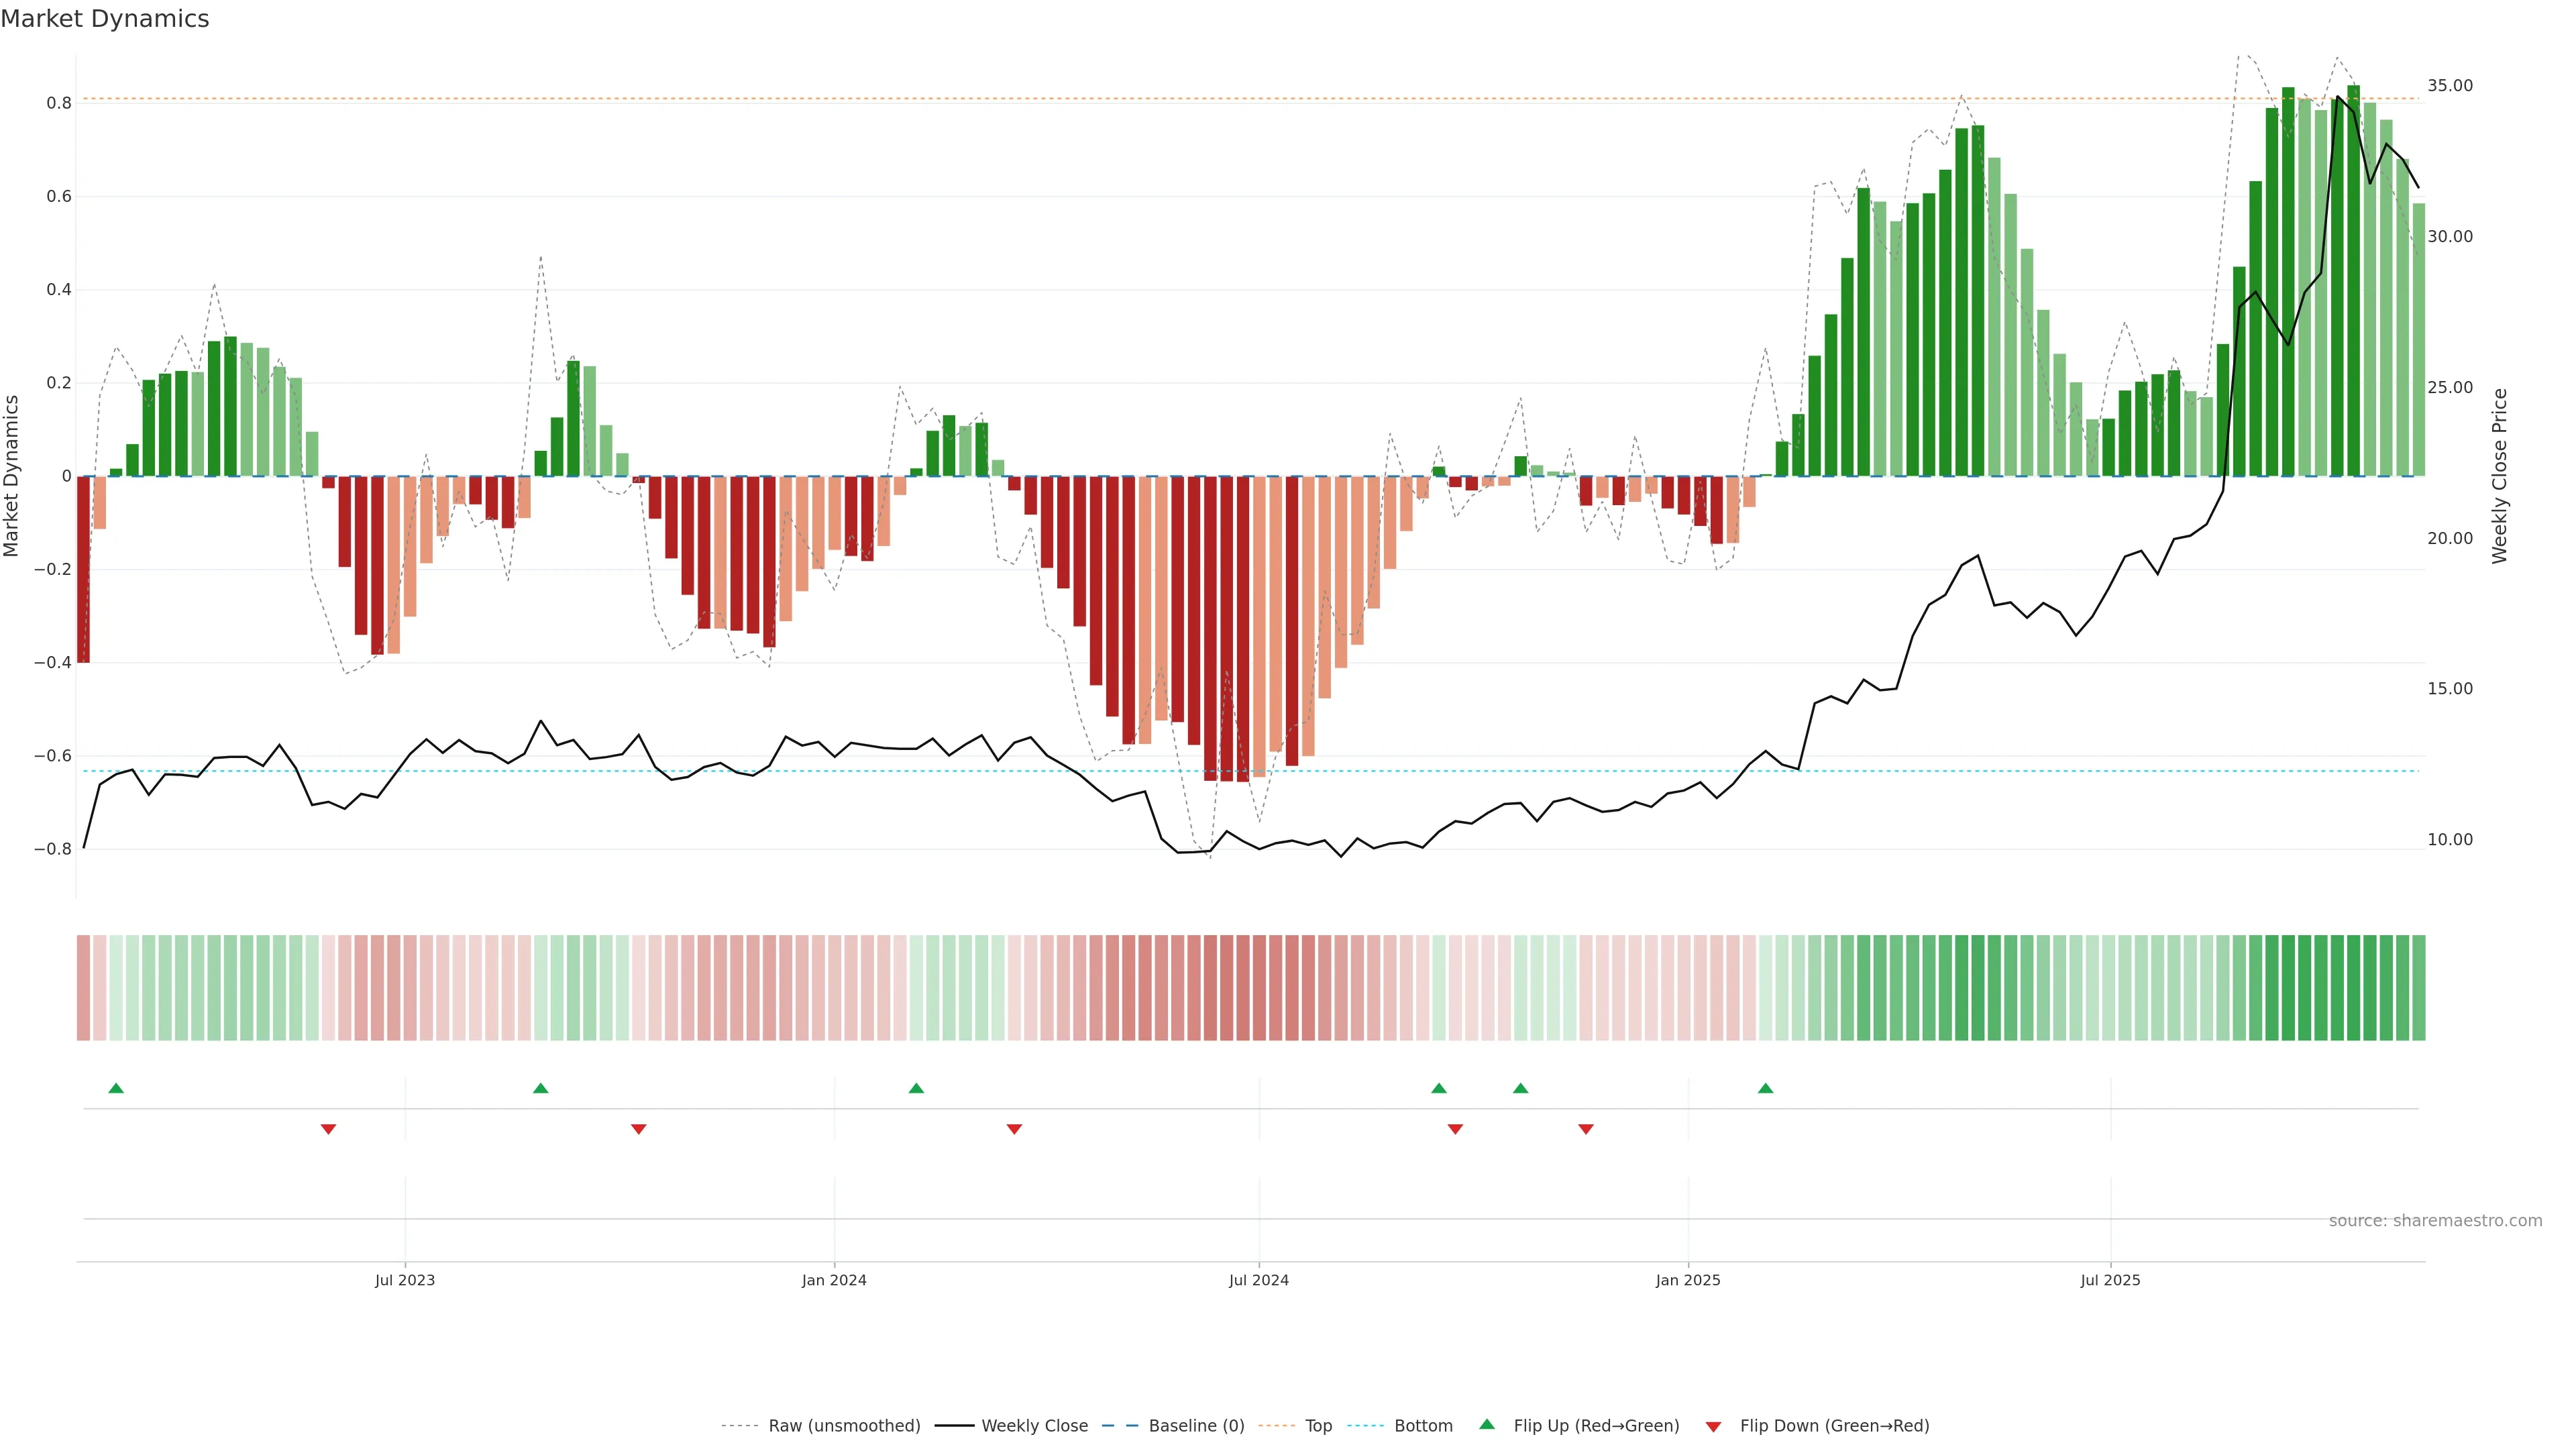
Task: Click the red Flip Down legend triangle icon
Action: point(1713,1427)
